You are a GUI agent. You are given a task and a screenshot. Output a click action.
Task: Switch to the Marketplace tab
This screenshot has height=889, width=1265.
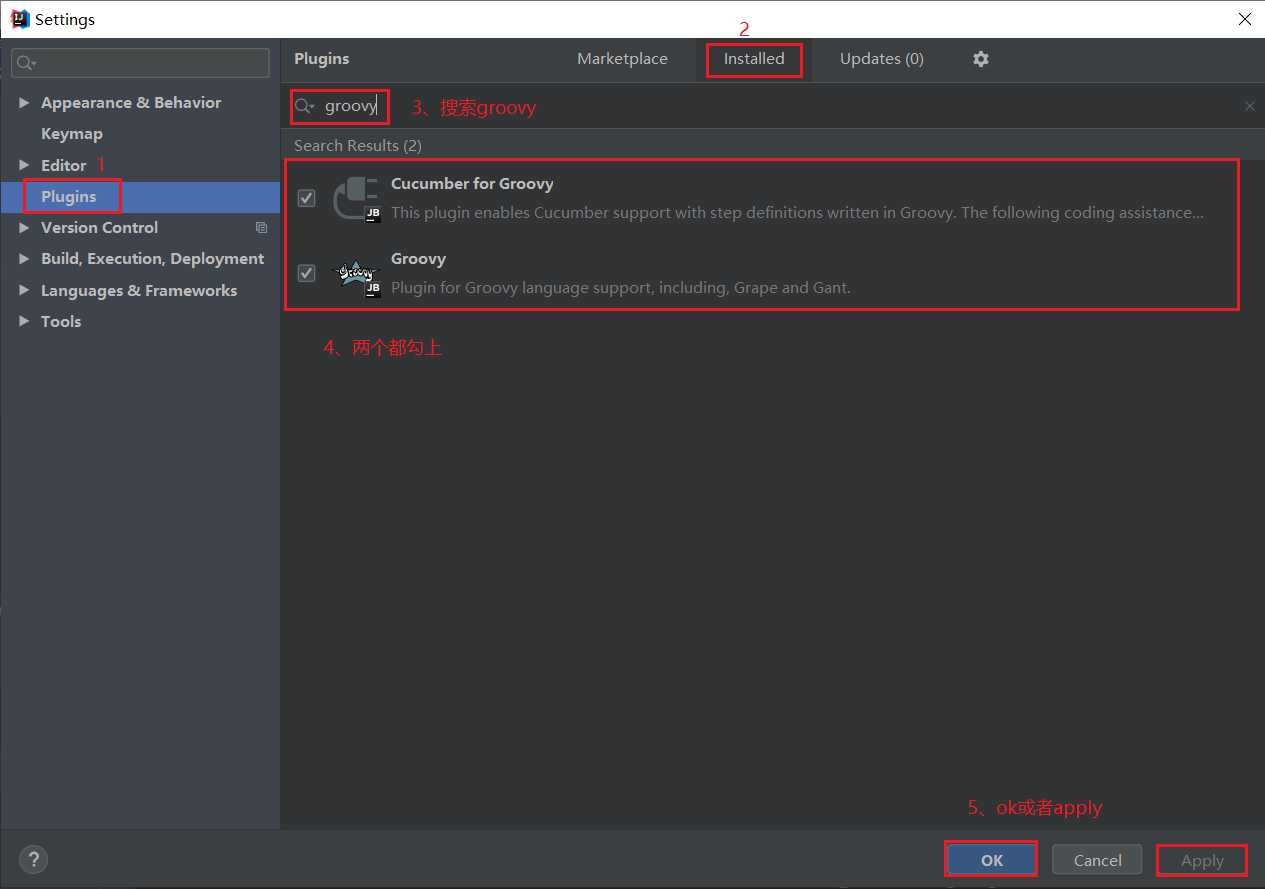622,59
